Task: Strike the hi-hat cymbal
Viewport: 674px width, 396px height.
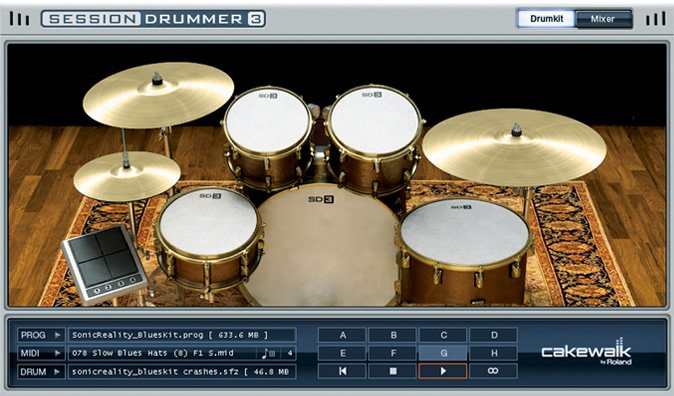Action: [127, 175]
